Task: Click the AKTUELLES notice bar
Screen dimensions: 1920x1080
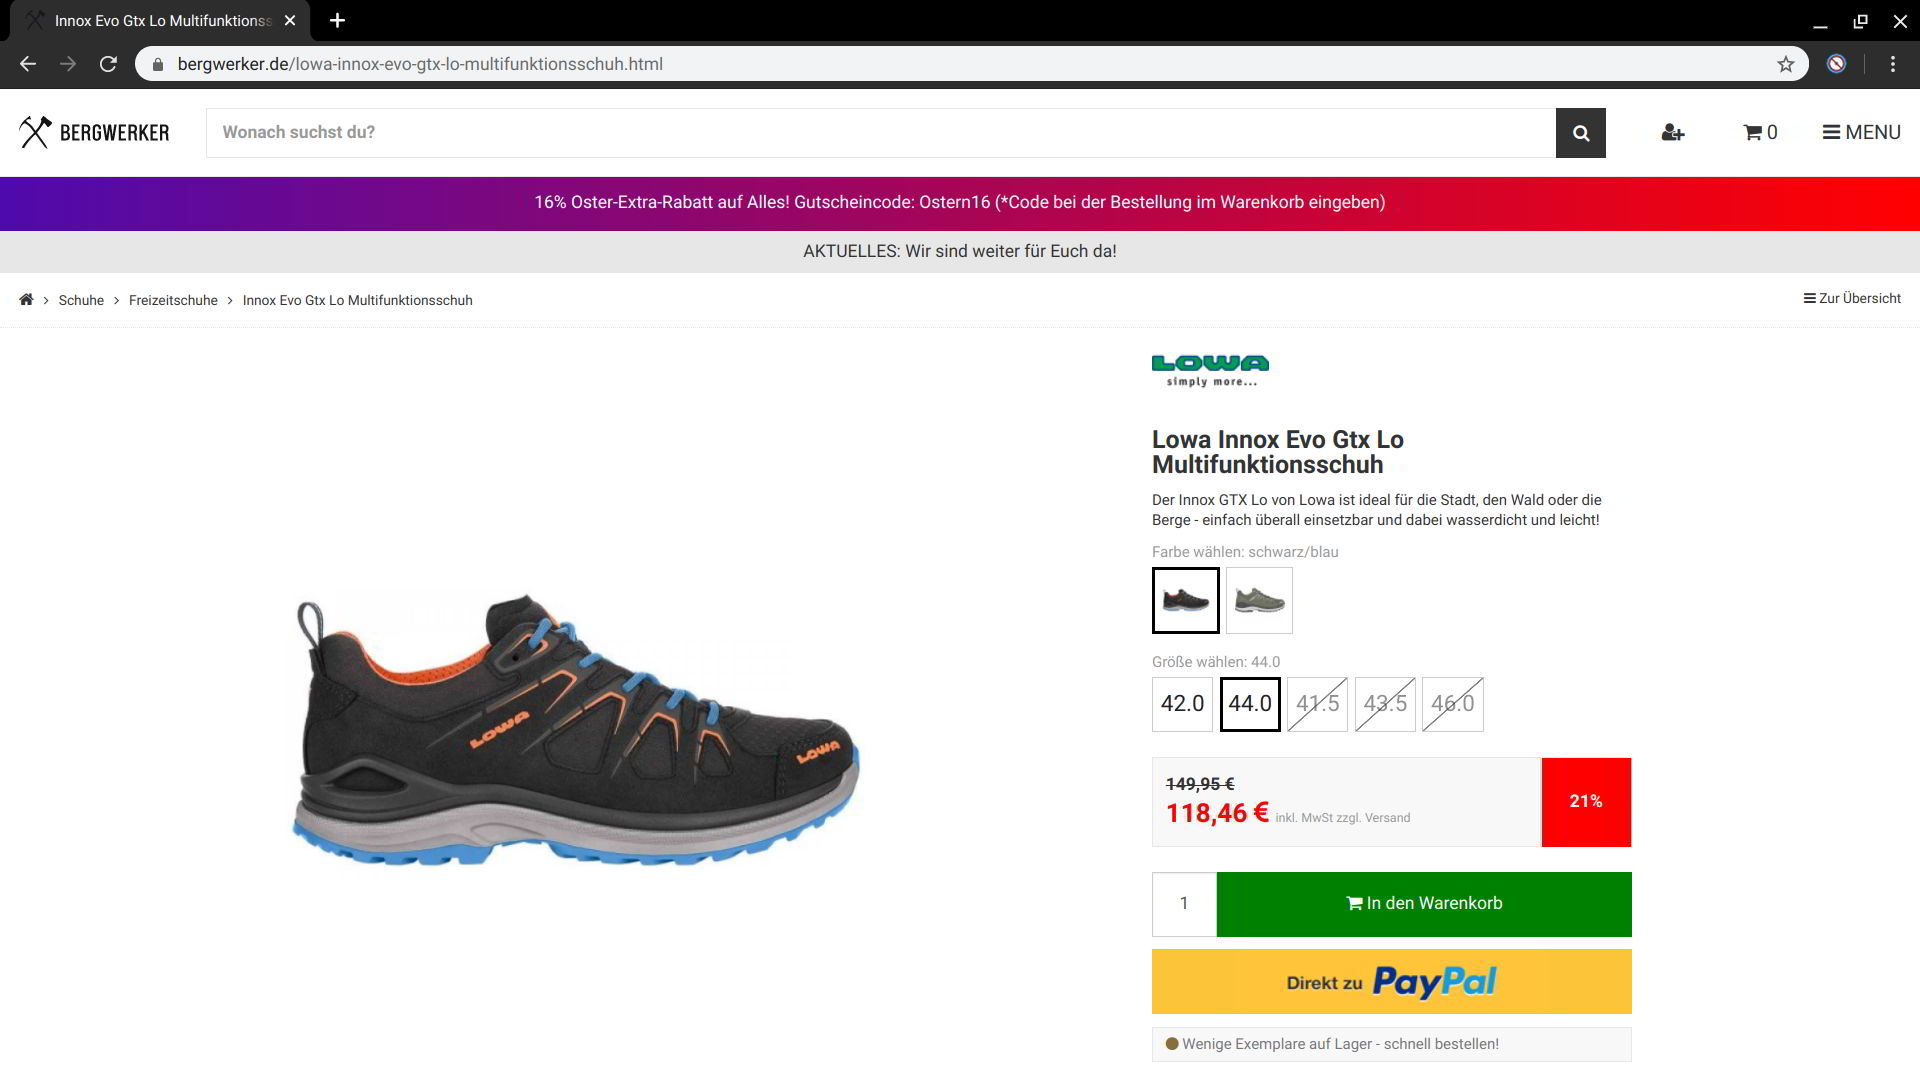Action: pyautogui.click(x=960, y=251)
